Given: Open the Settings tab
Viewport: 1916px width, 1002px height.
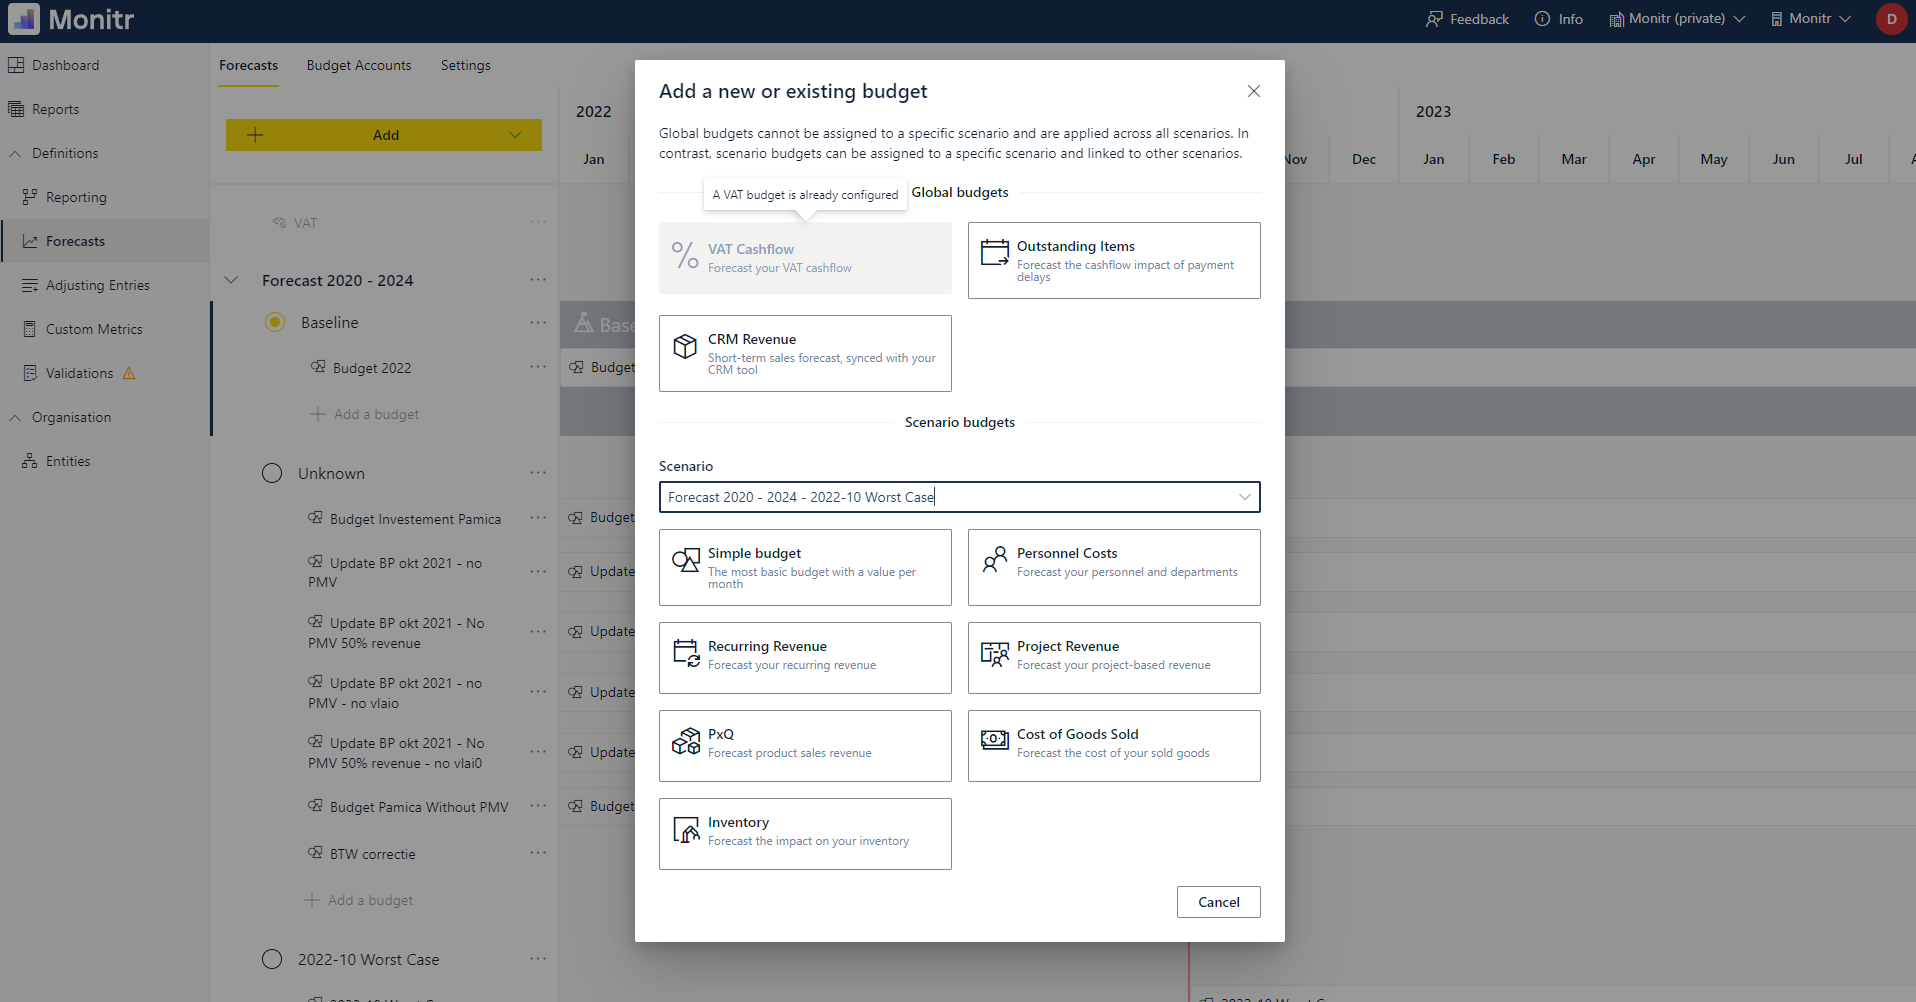Looking at the screenshot, I should tap(465, 65).
